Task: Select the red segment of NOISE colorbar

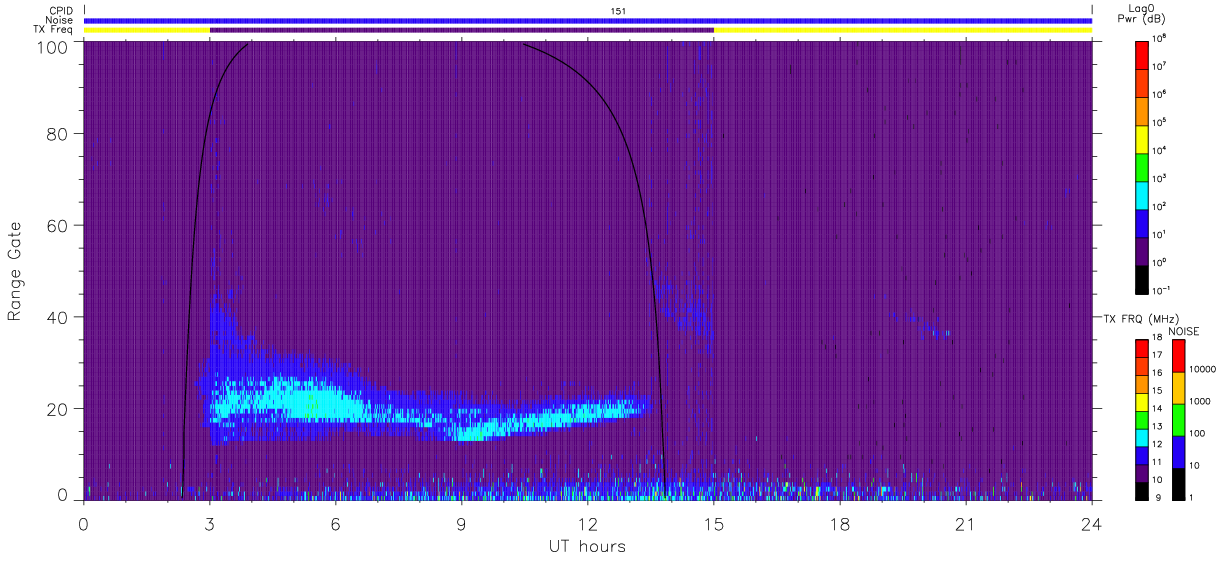Action: tap(1178, 356)
